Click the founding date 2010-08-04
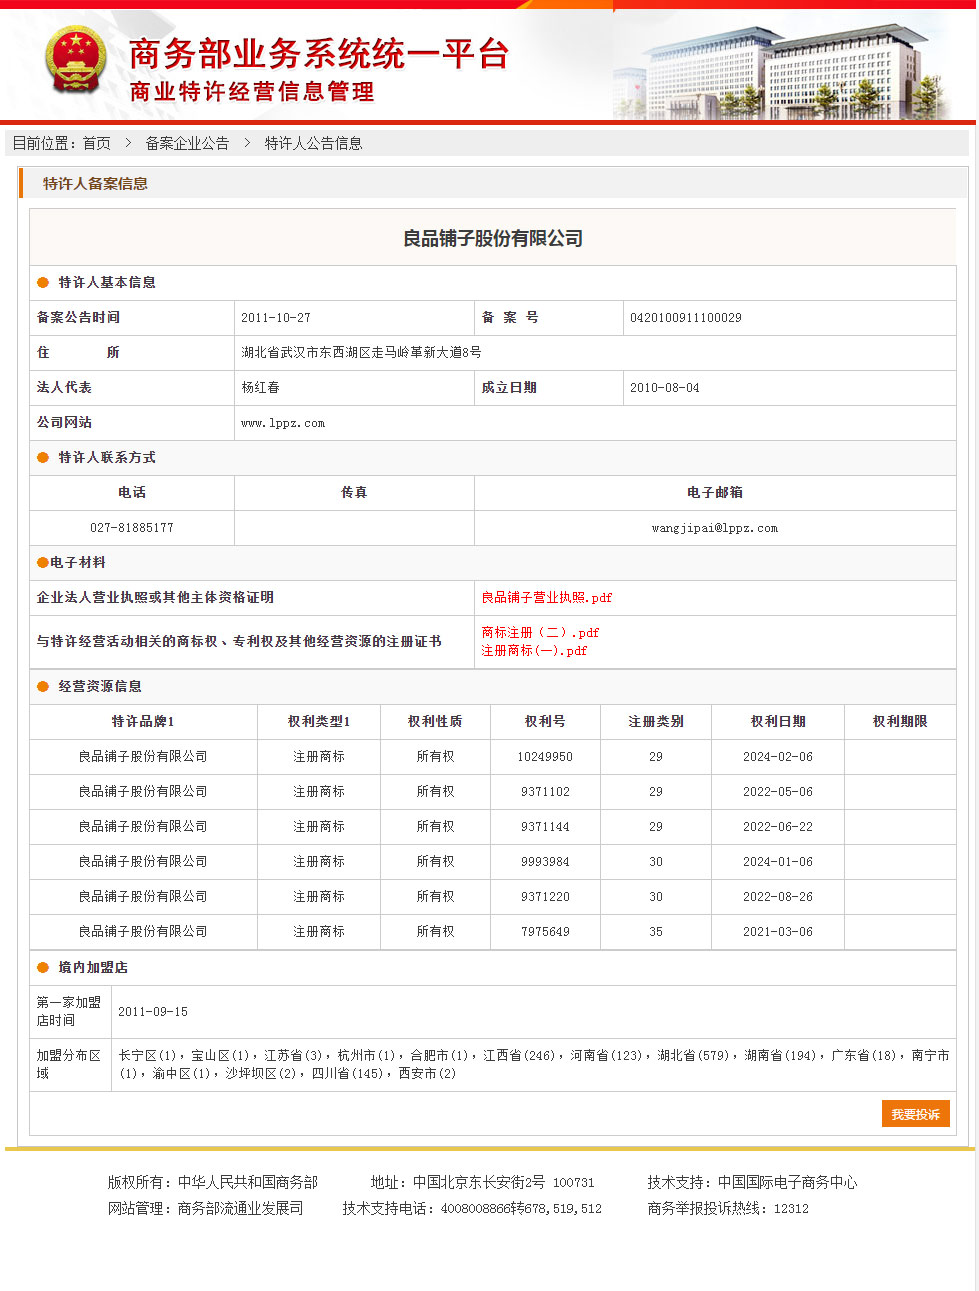This screenshot has height=1291, width=979. point(665,388)
